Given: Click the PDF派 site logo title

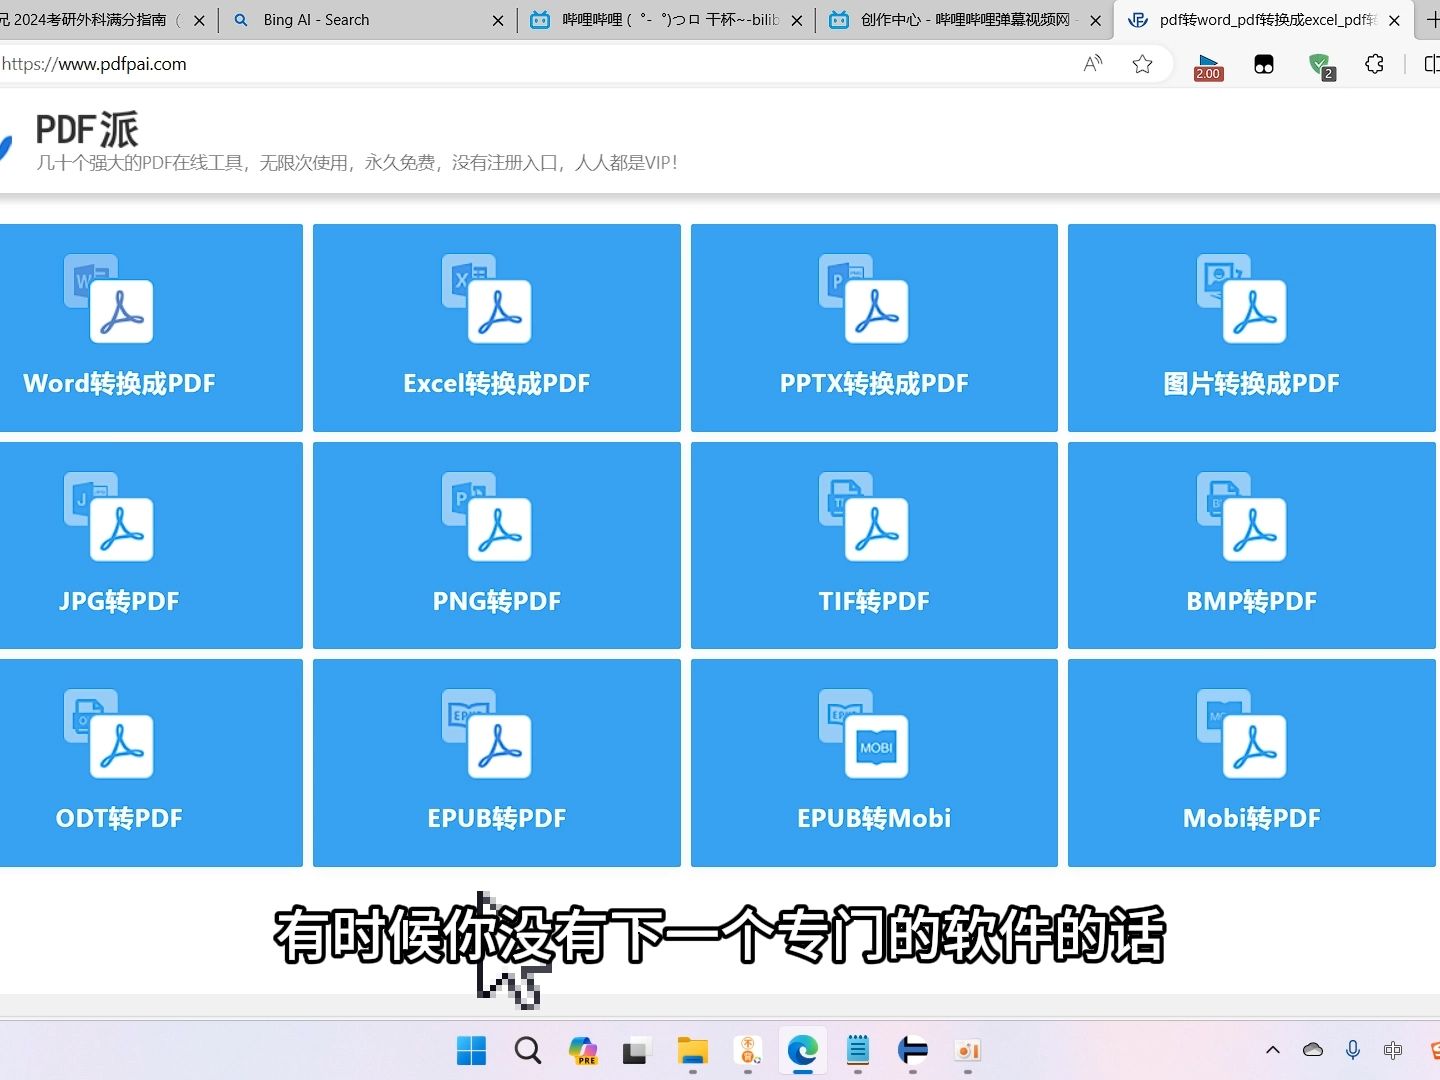Looking at the screenshot, I should coord(87,130).
